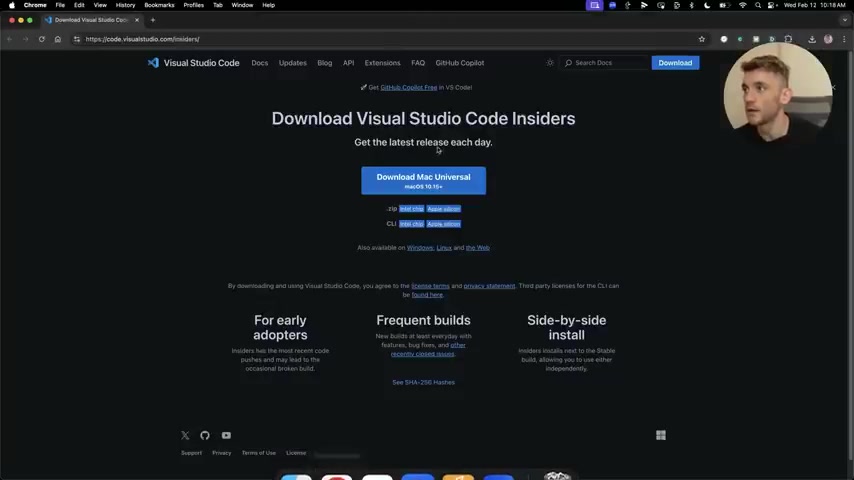854x480 pixels.
Task: Open the History menu in menu bar
Action: tap(125, 5)
